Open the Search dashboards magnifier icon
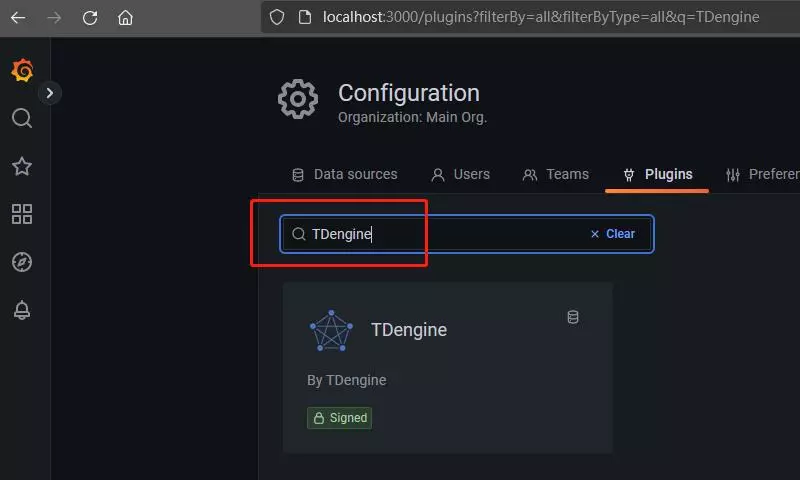The height and width of the screenshot is (480, 800). pos(22,119)
